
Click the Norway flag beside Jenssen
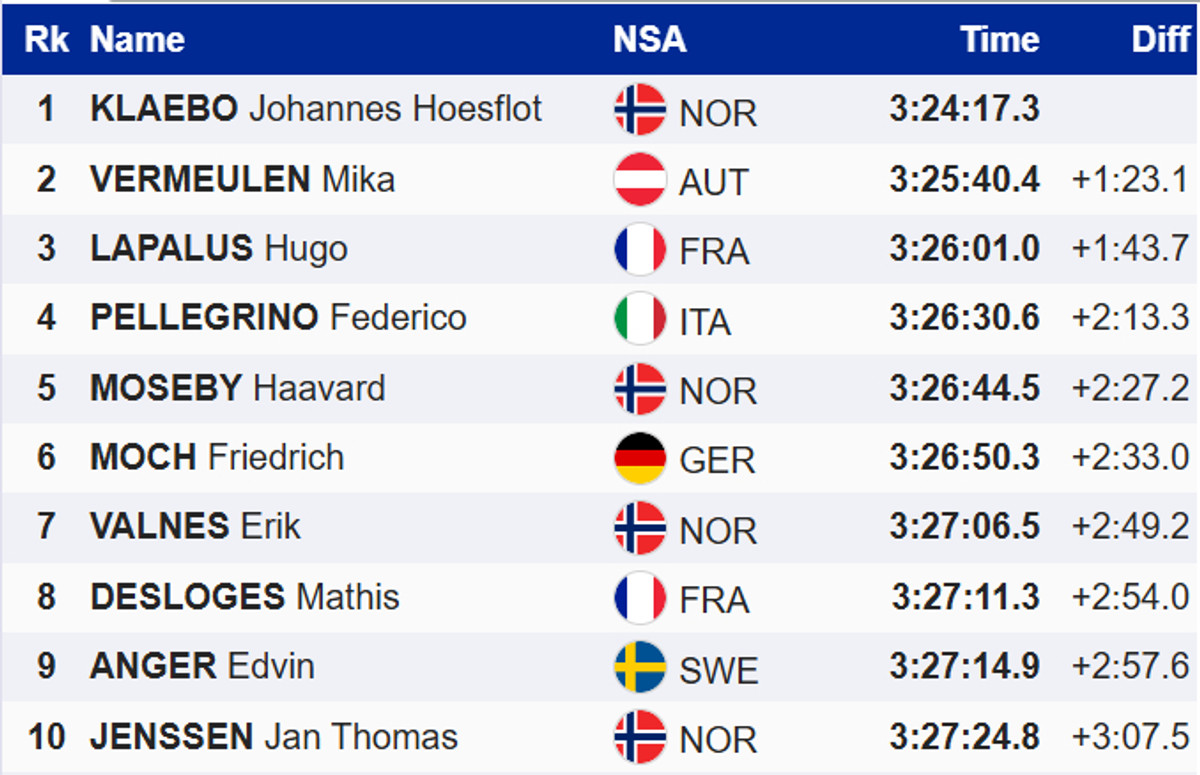[x=640, y=737]
